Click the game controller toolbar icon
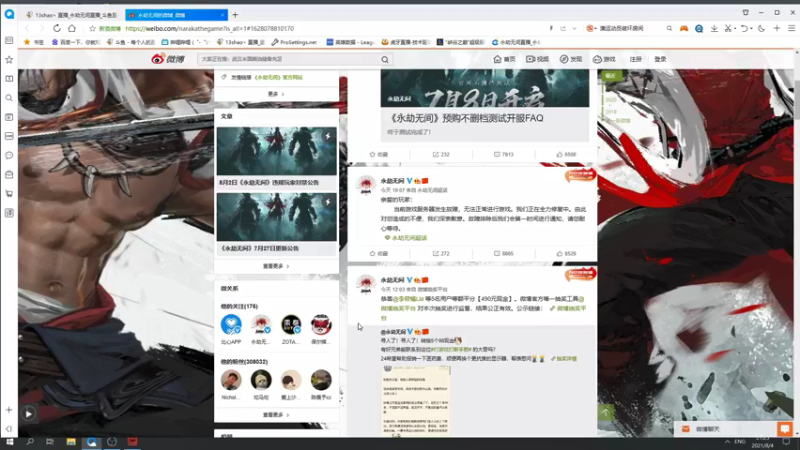Viewport: 800px width, 450px height. (684, 29)
